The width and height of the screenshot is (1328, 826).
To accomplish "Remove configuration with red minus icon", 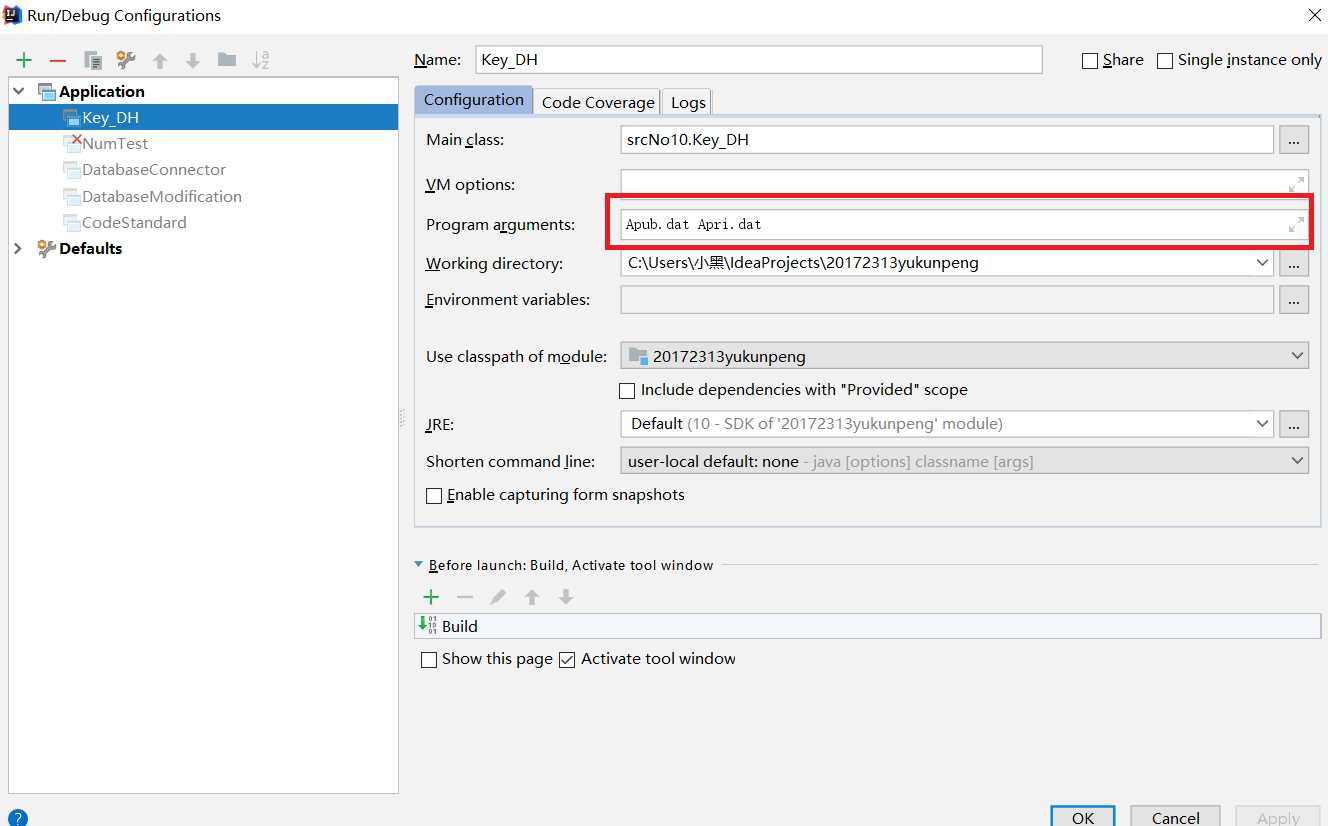I will click(x=58, y=61).
